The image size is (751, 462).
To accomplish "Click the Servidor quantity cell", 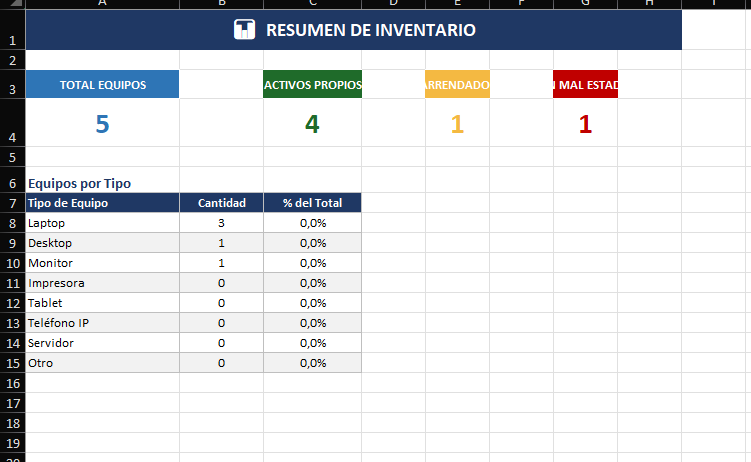I will (221, 343).
